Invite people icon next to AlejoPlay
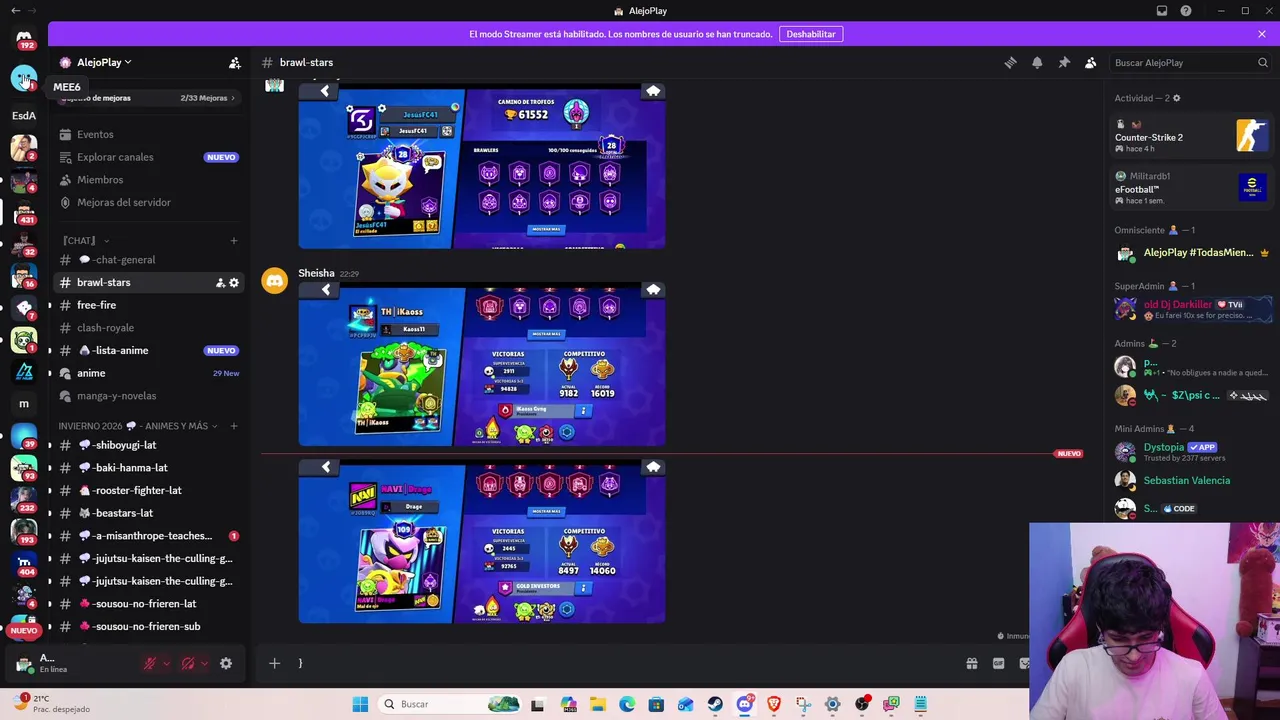The width and height of the screenshot is (1280, 720). coord(235,62)
